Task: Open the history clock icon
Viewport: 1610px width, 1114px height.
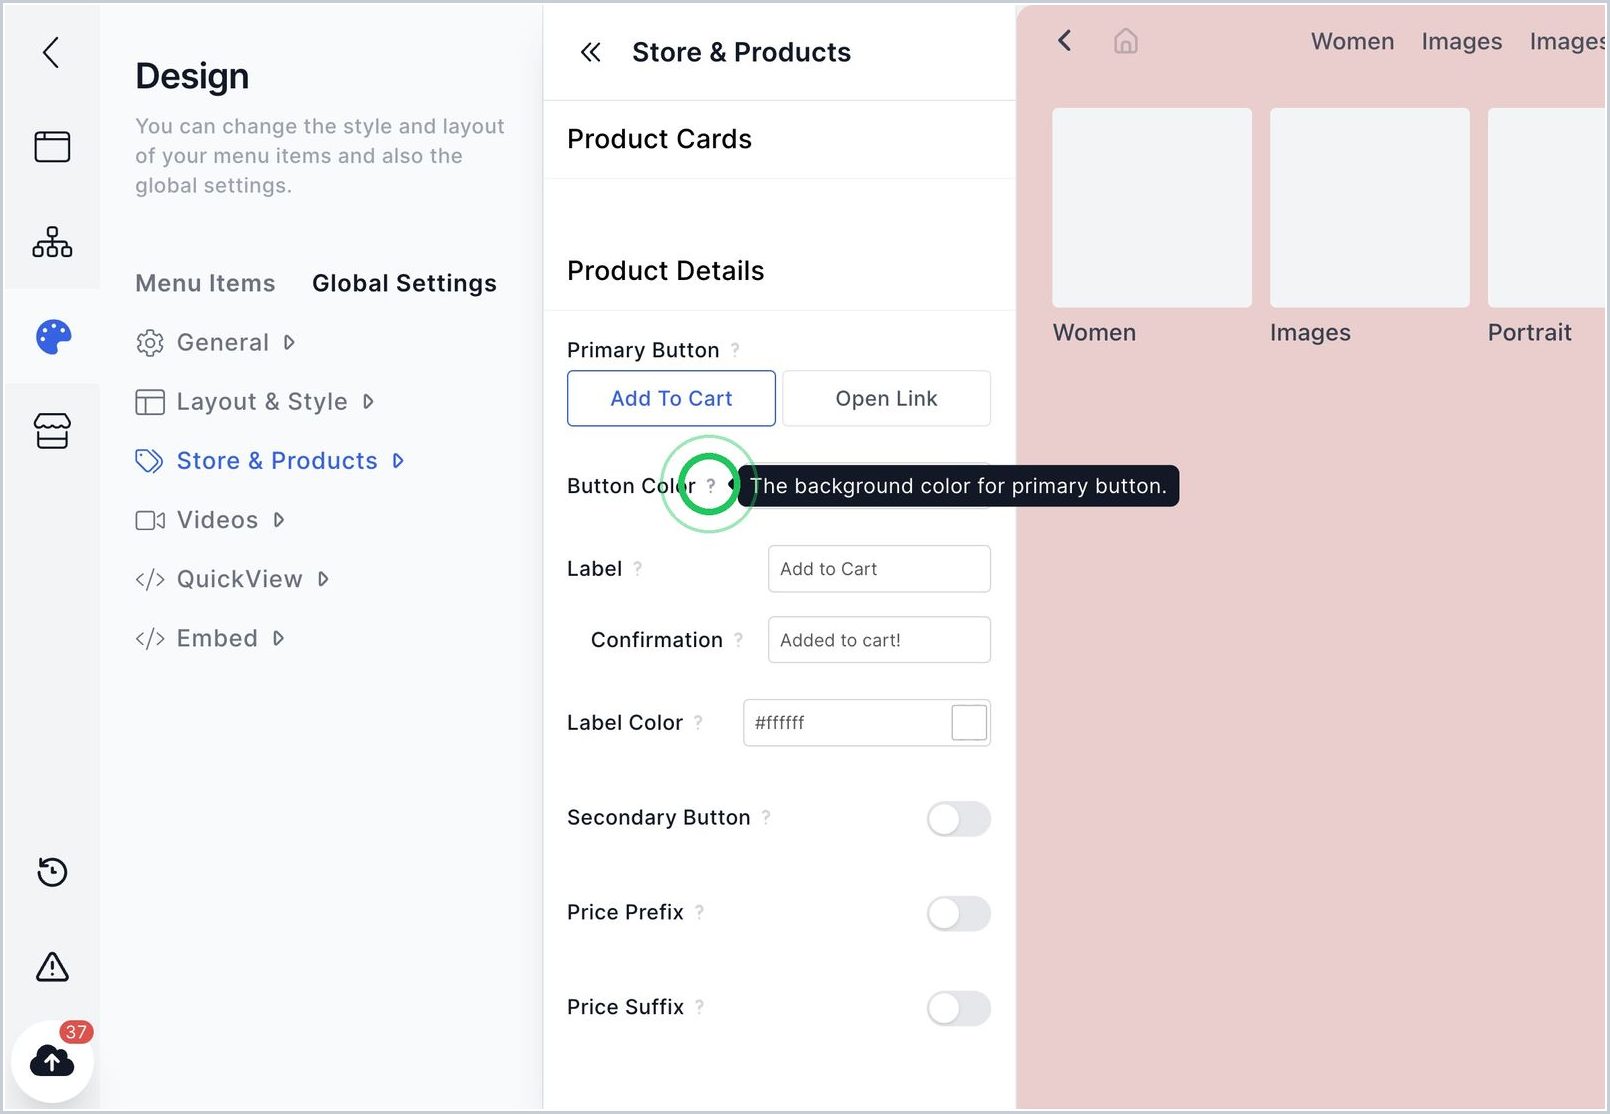Action: click(52, 872)
